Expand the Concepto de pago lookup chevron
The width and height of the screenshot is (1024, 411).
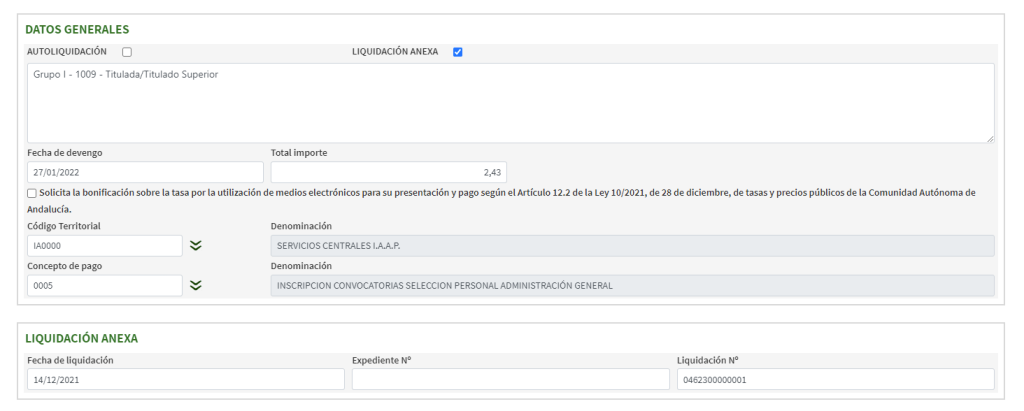[196, 286]
